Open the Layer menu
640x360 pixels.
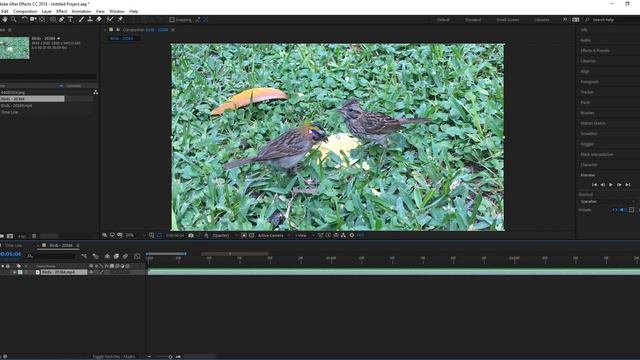click(x=47, y=11)
